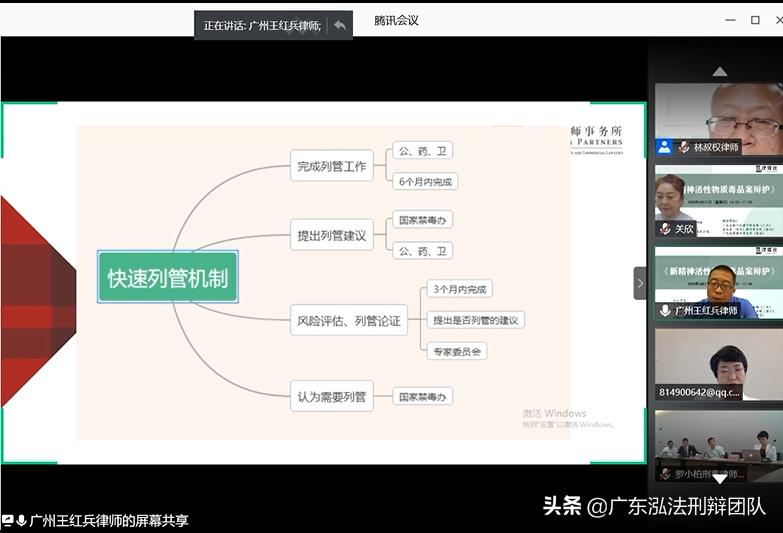Click the 公、药、卫 node under 提出列管建议

coord(422,250)
